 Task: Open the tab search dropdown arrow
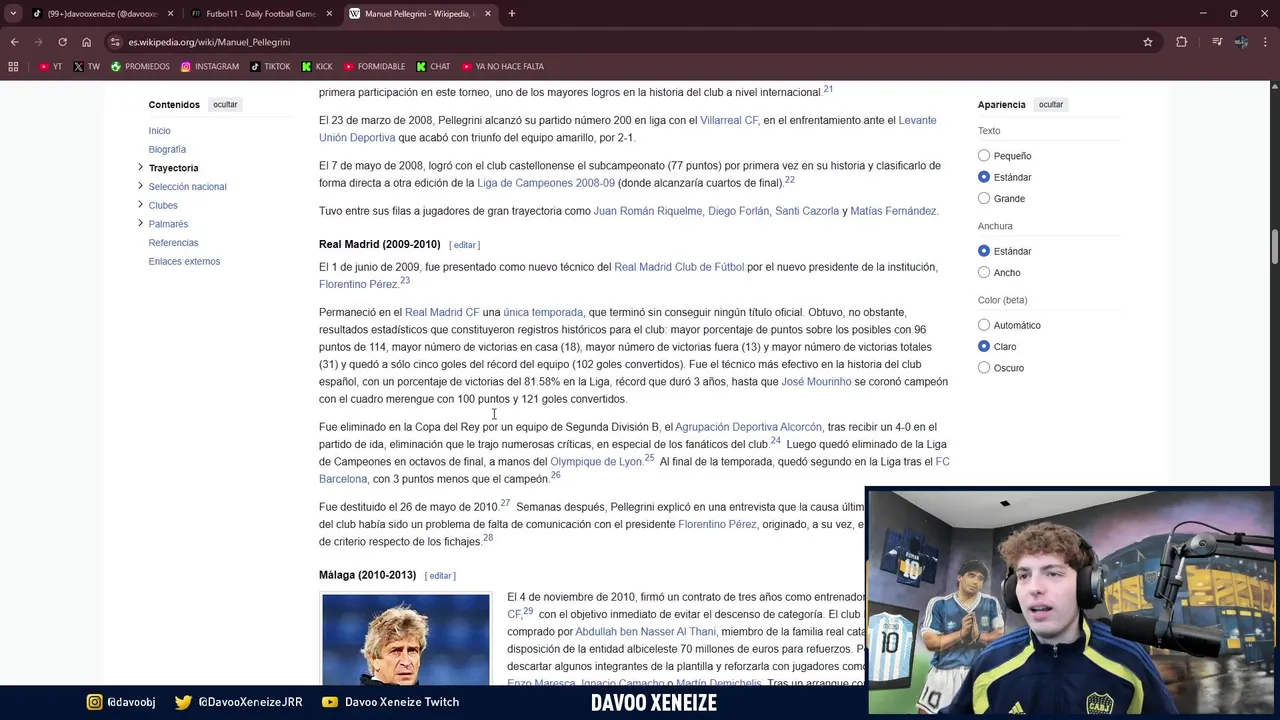pos(13,14)
